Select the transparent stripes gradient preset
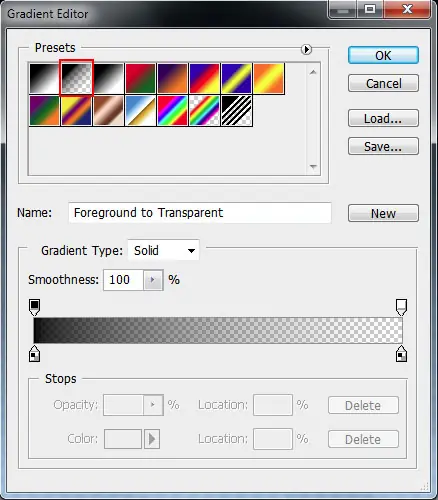The height and width of the screenshot is (500, 438). point(236,110)
